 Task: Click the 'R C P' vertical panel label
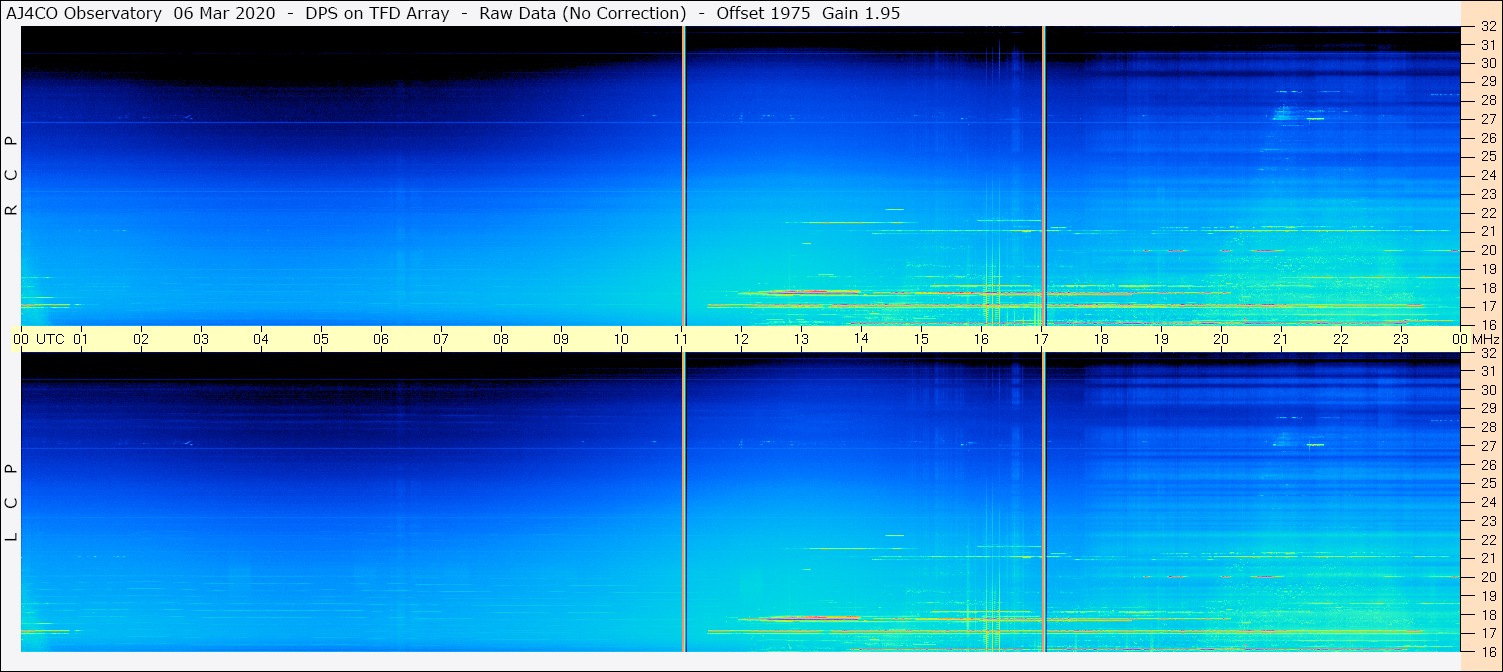pos(12,176)
